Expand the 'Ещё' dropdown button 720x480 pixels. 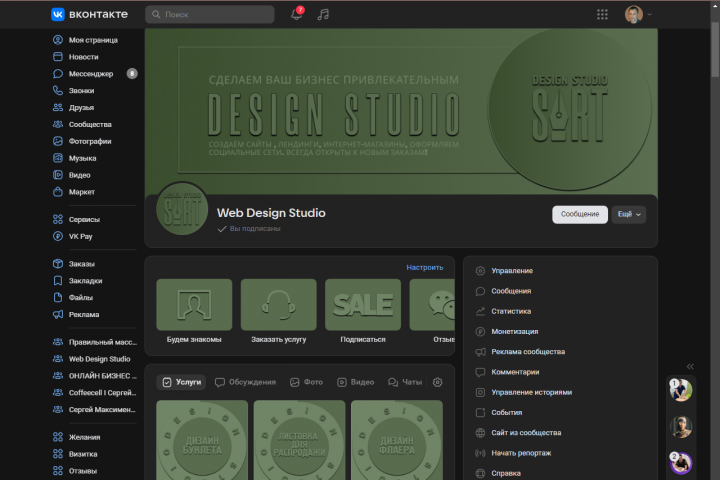(x=628, y=214)
